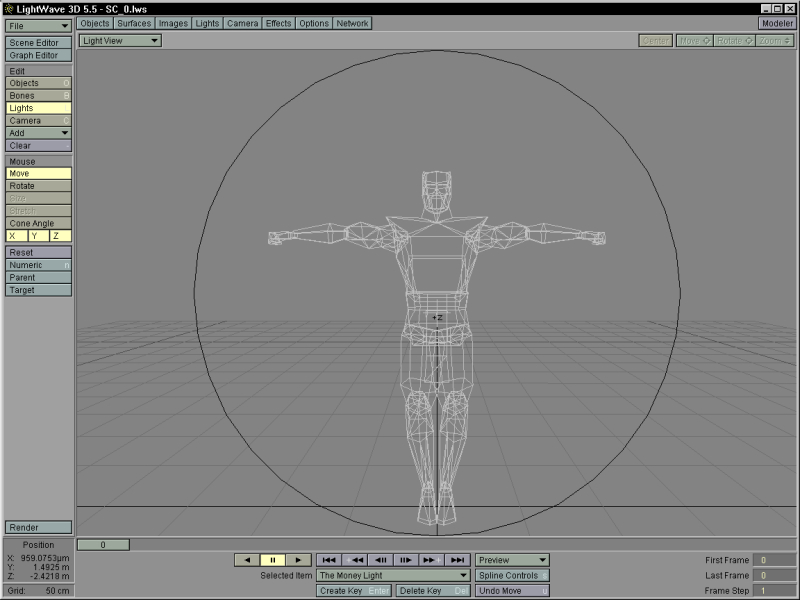Jump to the last frame
800x600 pixels.
point(458,560)
